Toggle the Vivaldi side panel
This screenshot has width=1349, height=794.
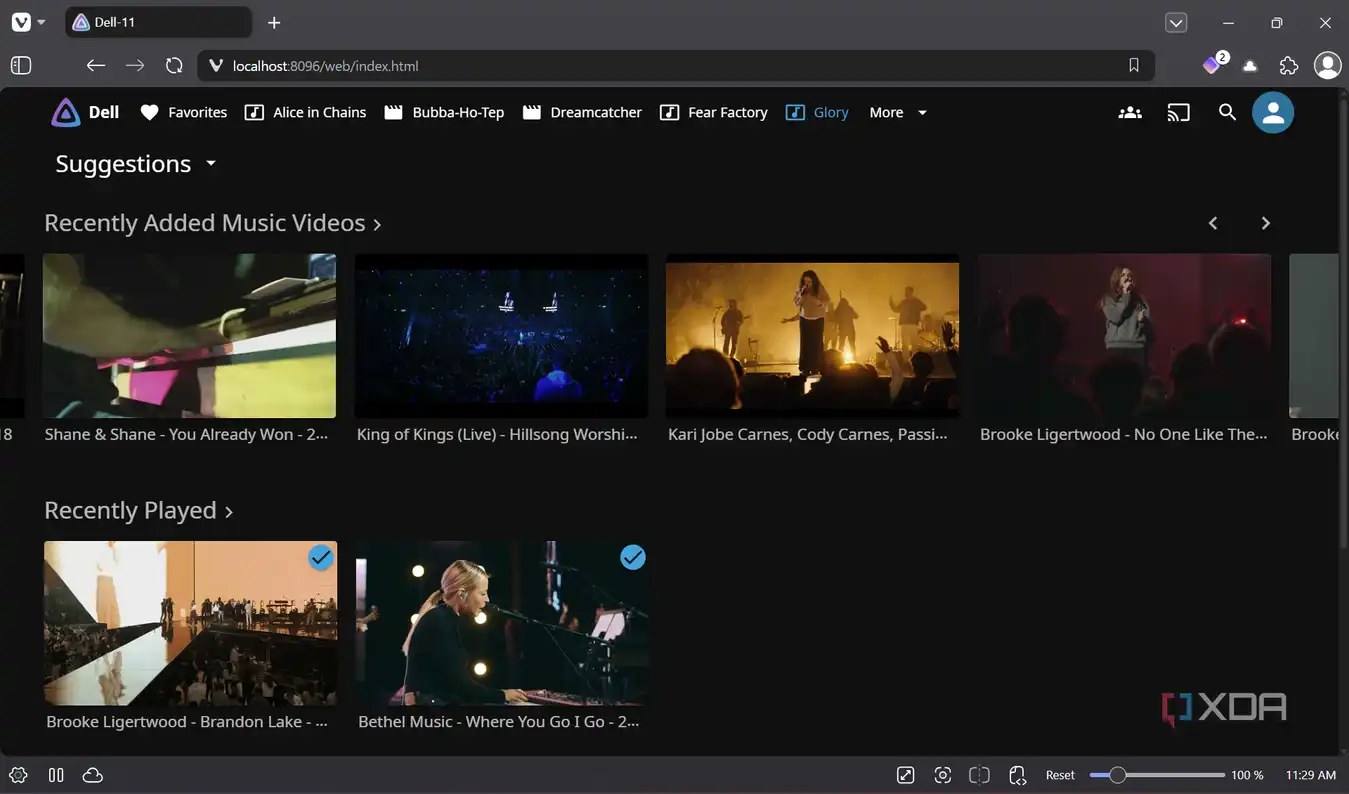coord(21,66)
